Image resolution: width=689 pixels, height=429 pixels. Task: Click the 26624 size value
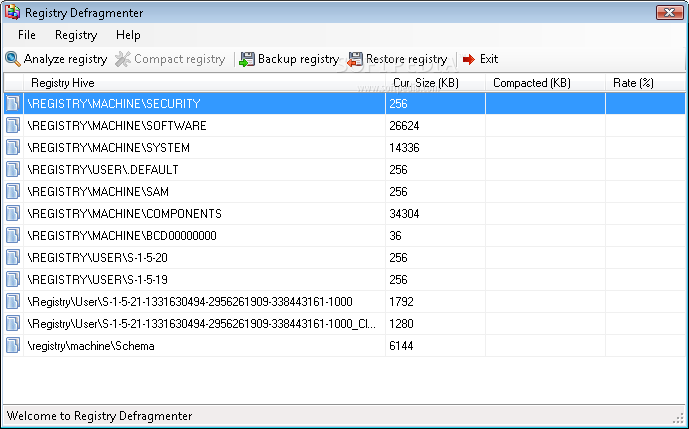point(404,126)
